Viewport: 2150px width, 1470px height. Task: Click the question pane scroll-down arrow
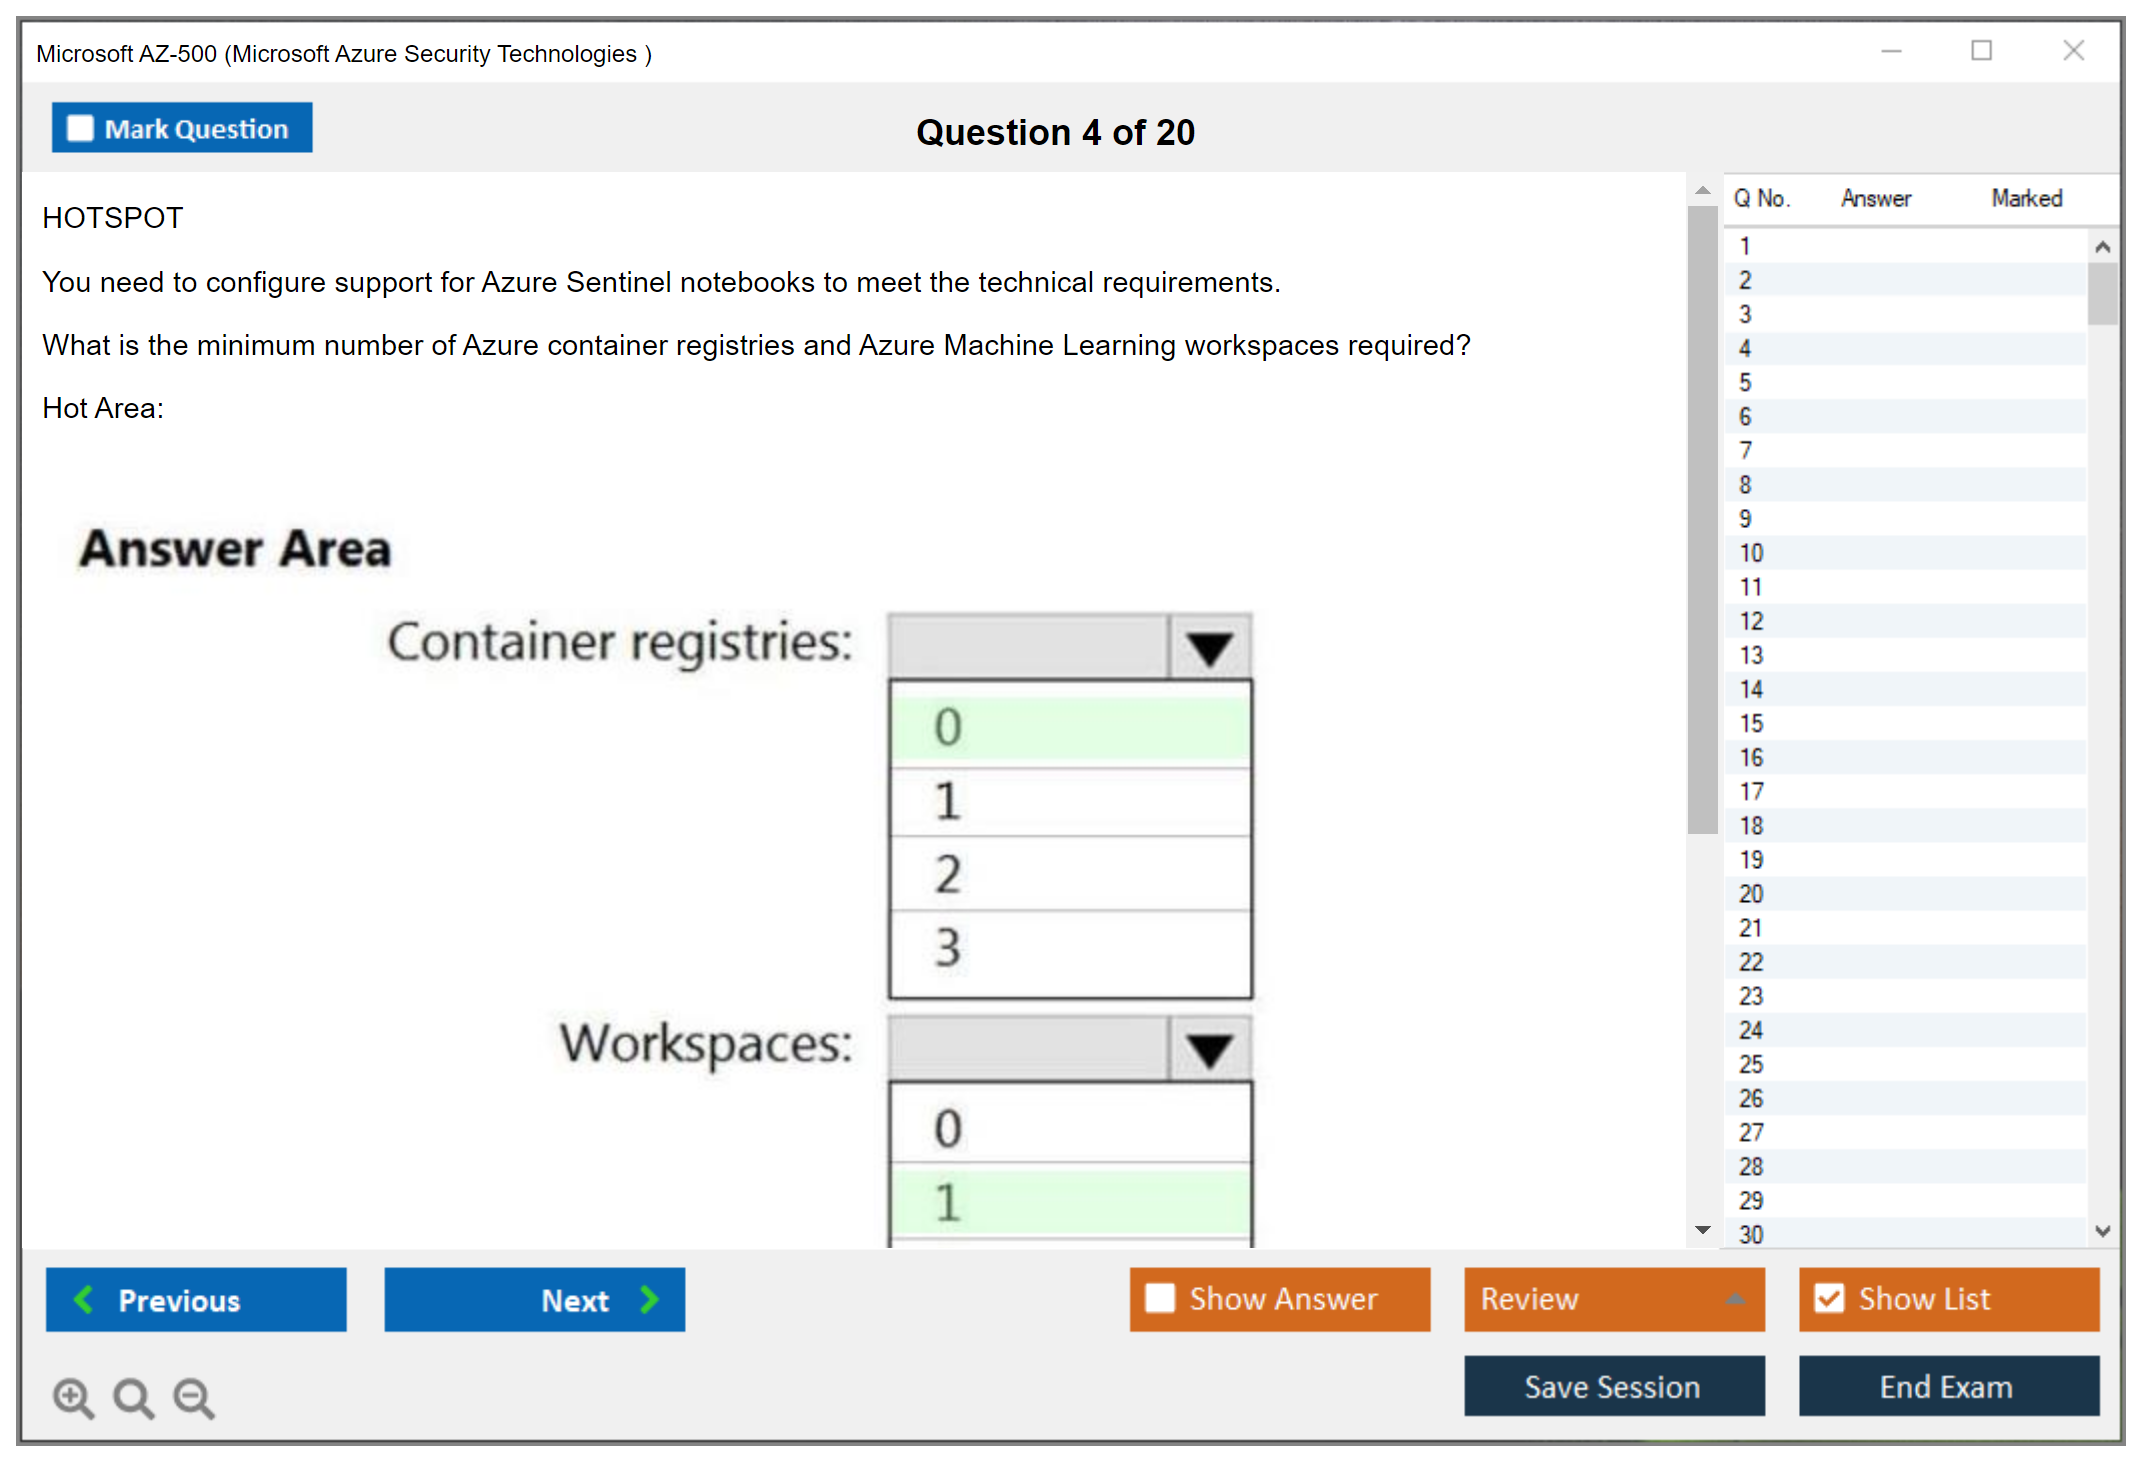[1702, 1230]
